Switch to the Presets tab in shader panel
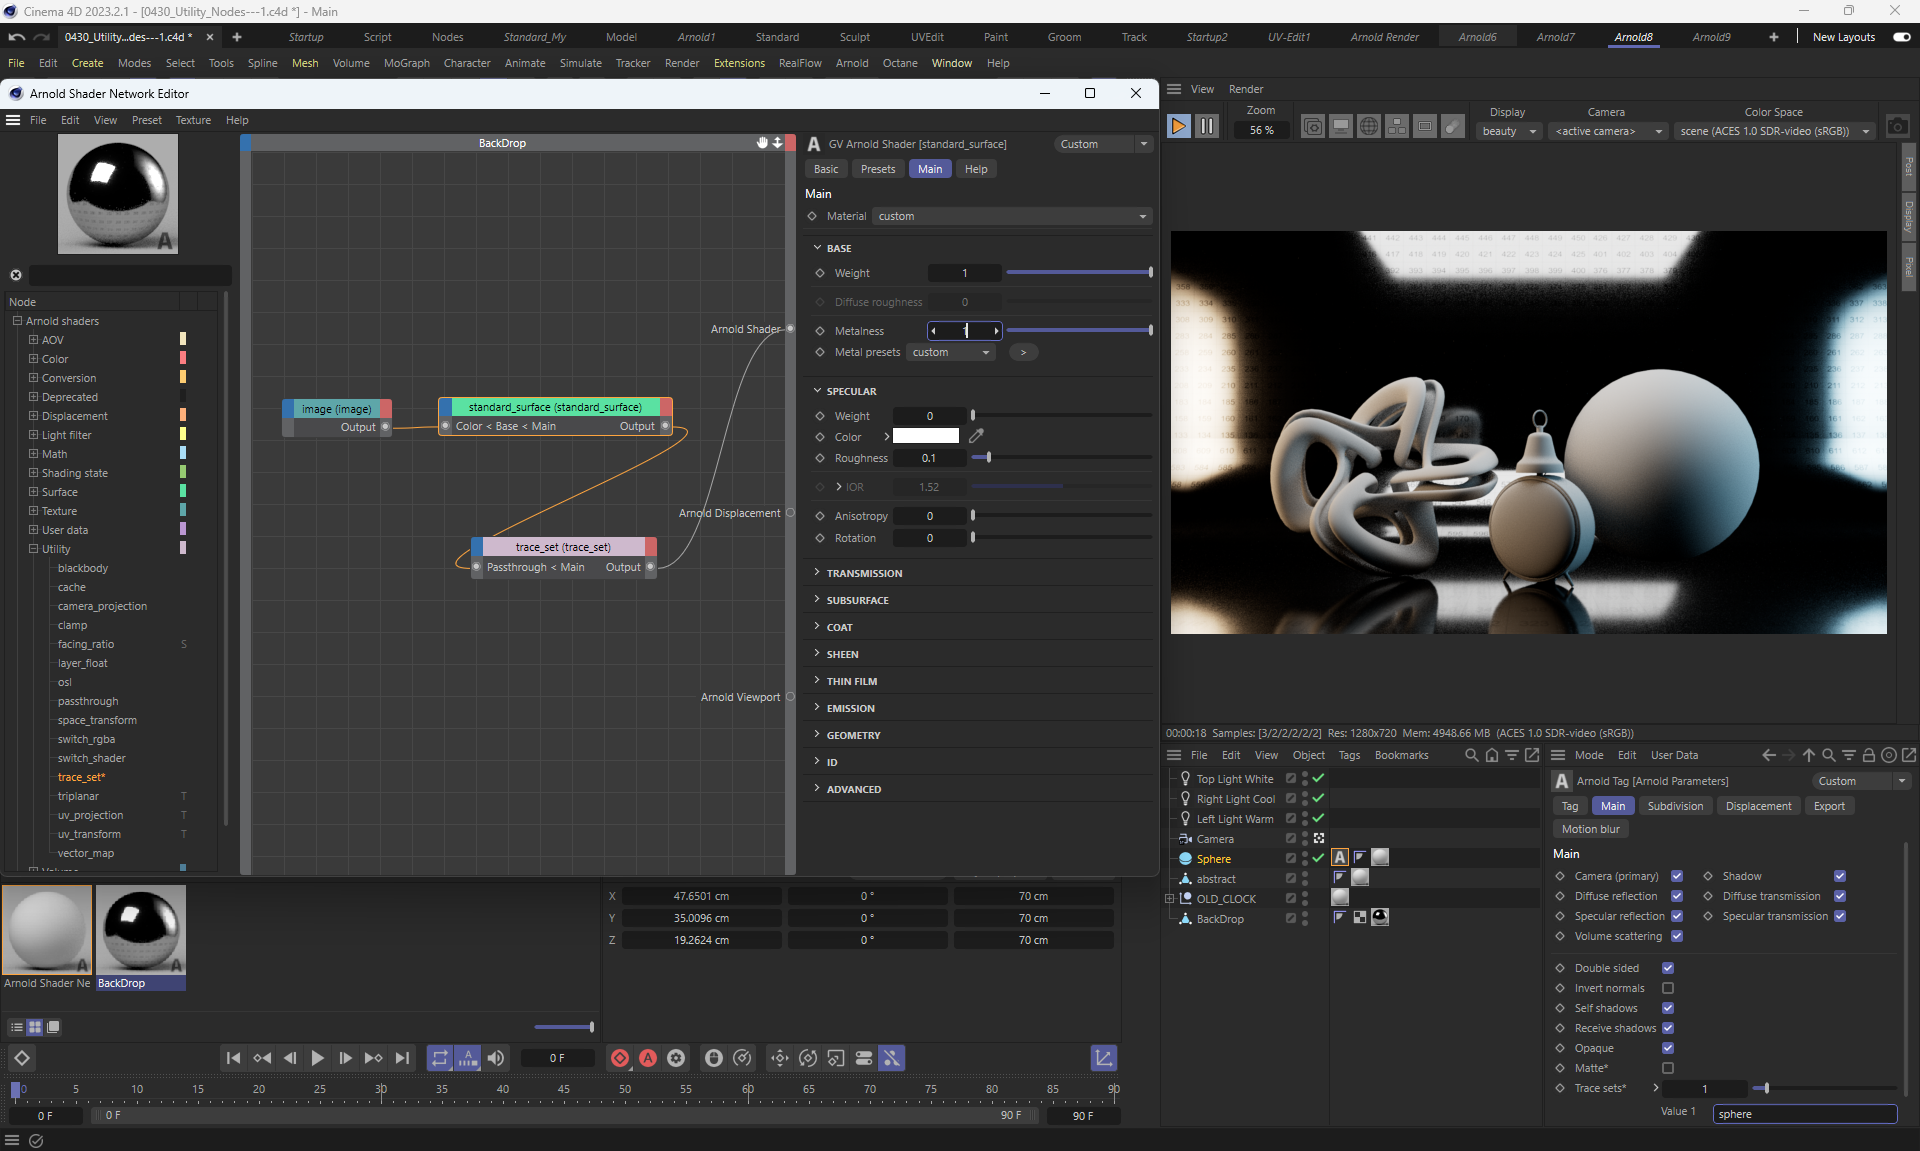 coord(878,169)
